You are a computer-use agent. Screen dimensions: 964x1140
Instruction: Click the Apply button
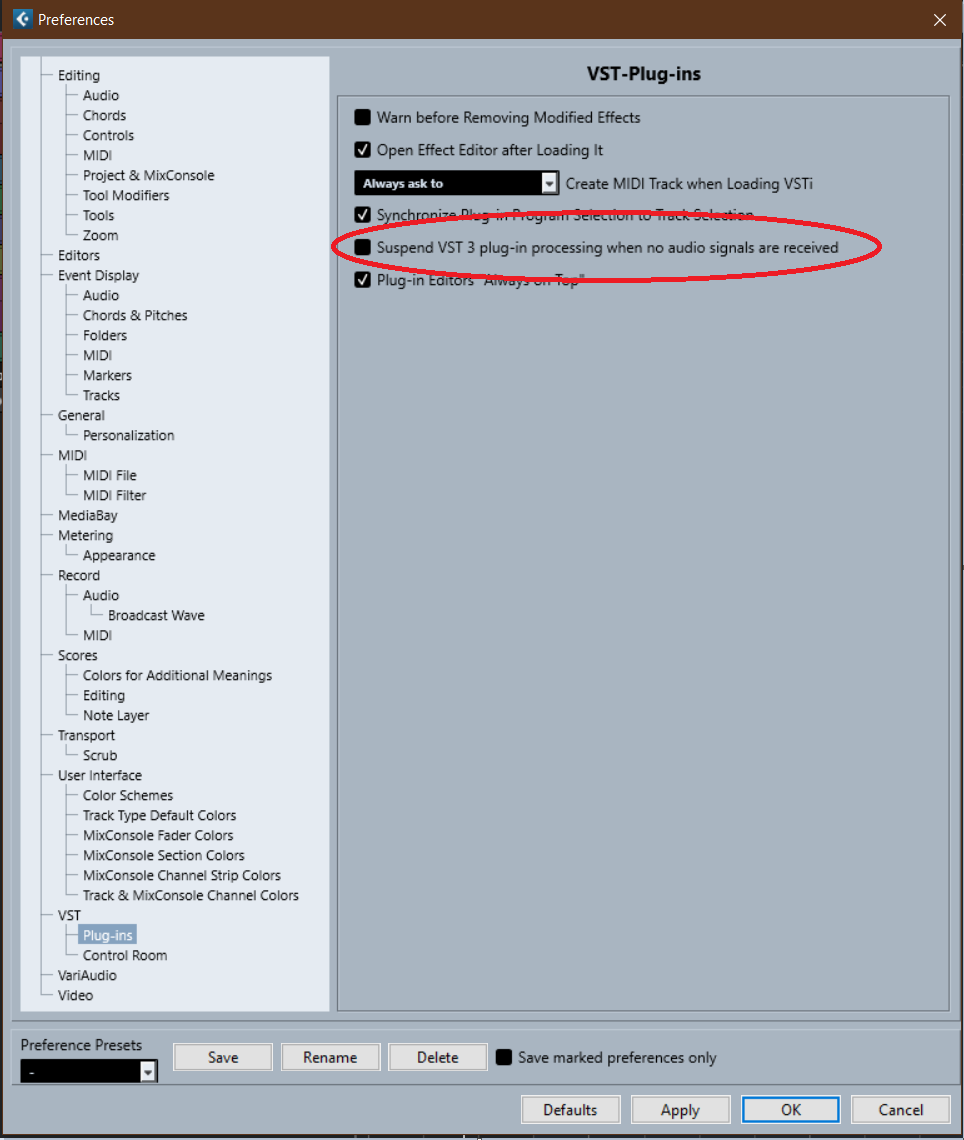pos(680,1110)
